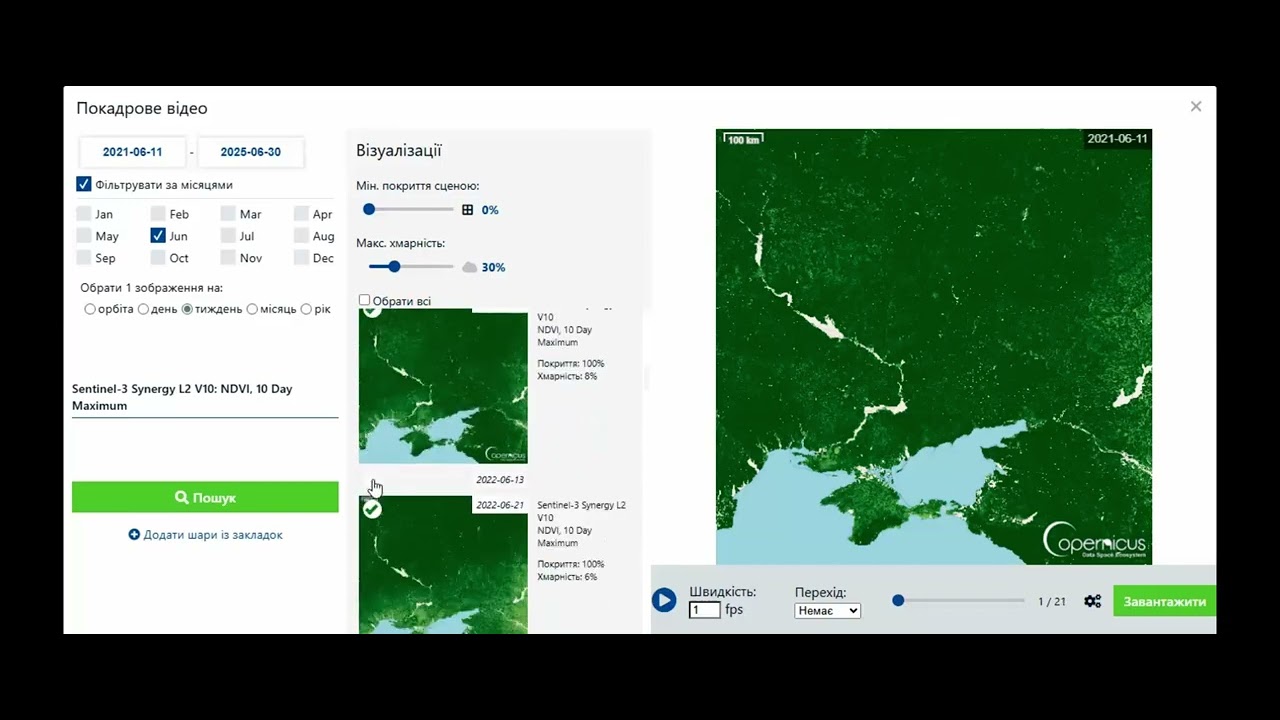
Task: Select the first NDVI thumbnail image
Action: point(443,386)
